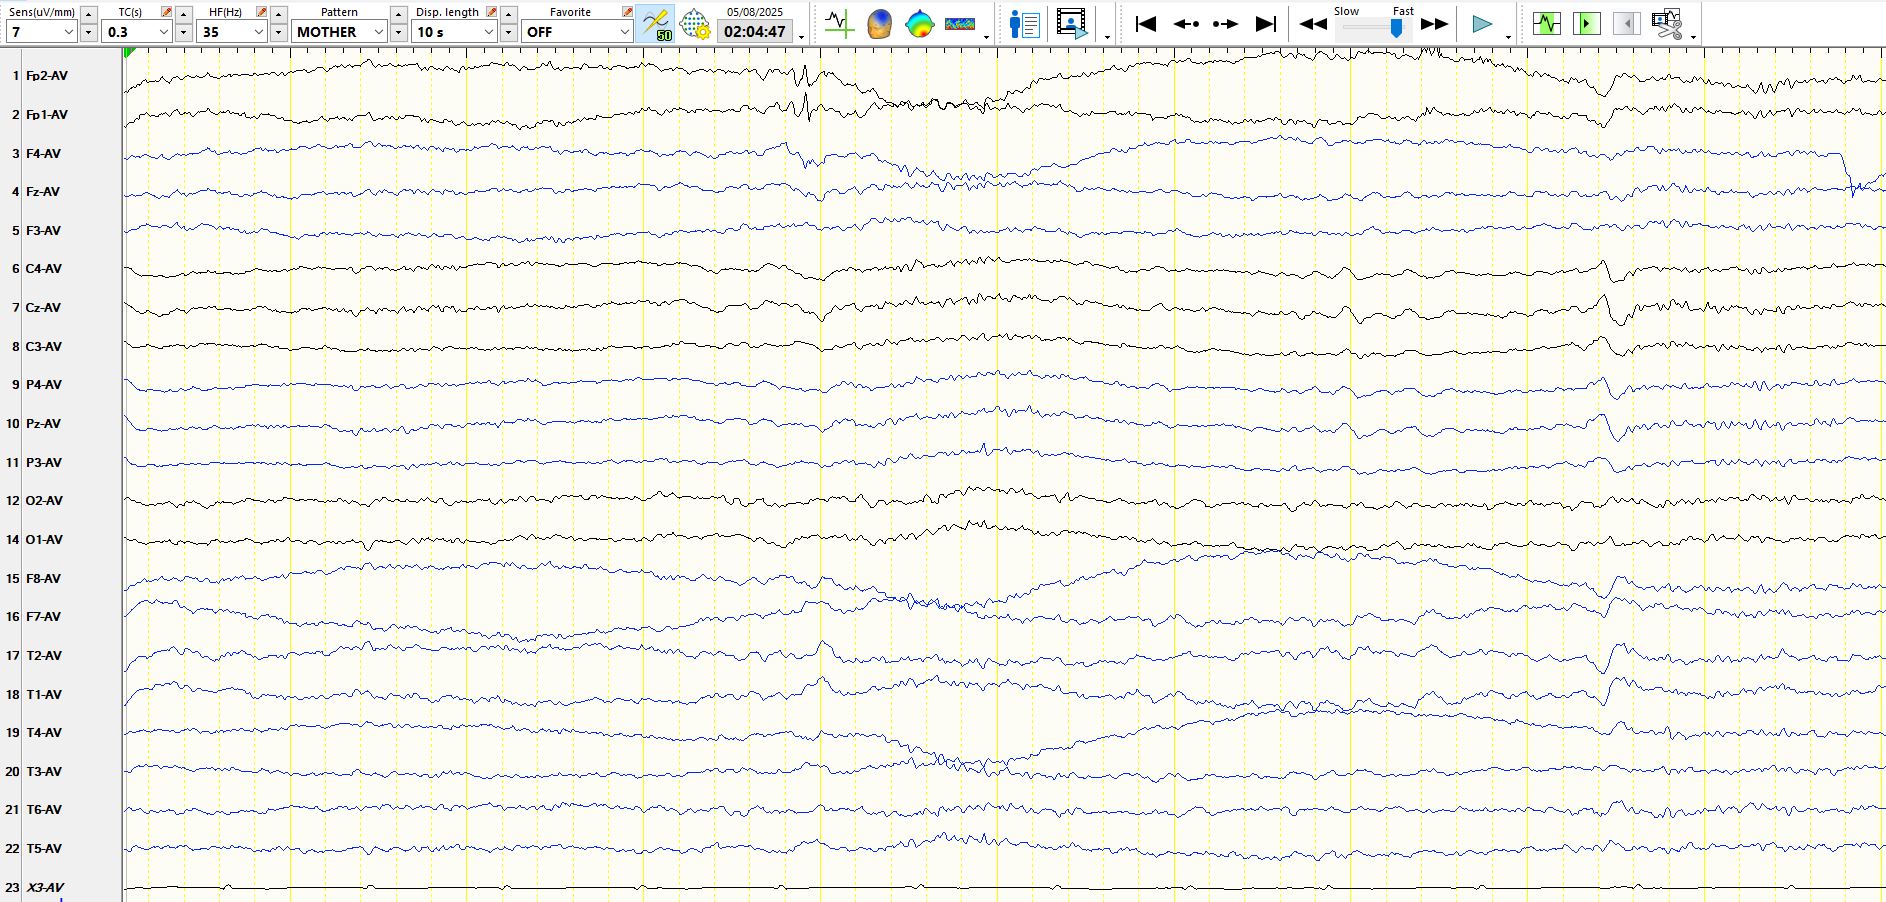The width and height of the screenshot is (1886, 902).
Task: Show the patient information panel
Action: click(1024, 24)
